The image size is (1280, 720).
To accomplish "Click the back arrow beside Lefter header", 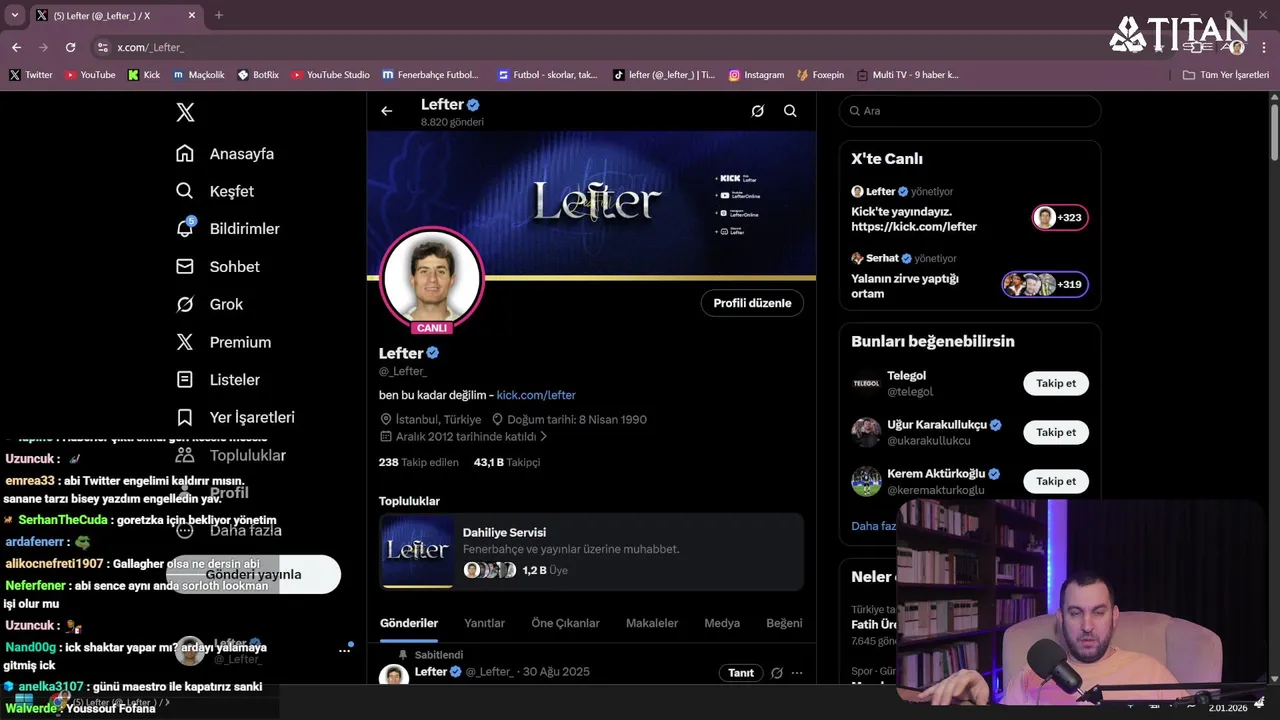I will pyautogui.click(x=387, y=111).
